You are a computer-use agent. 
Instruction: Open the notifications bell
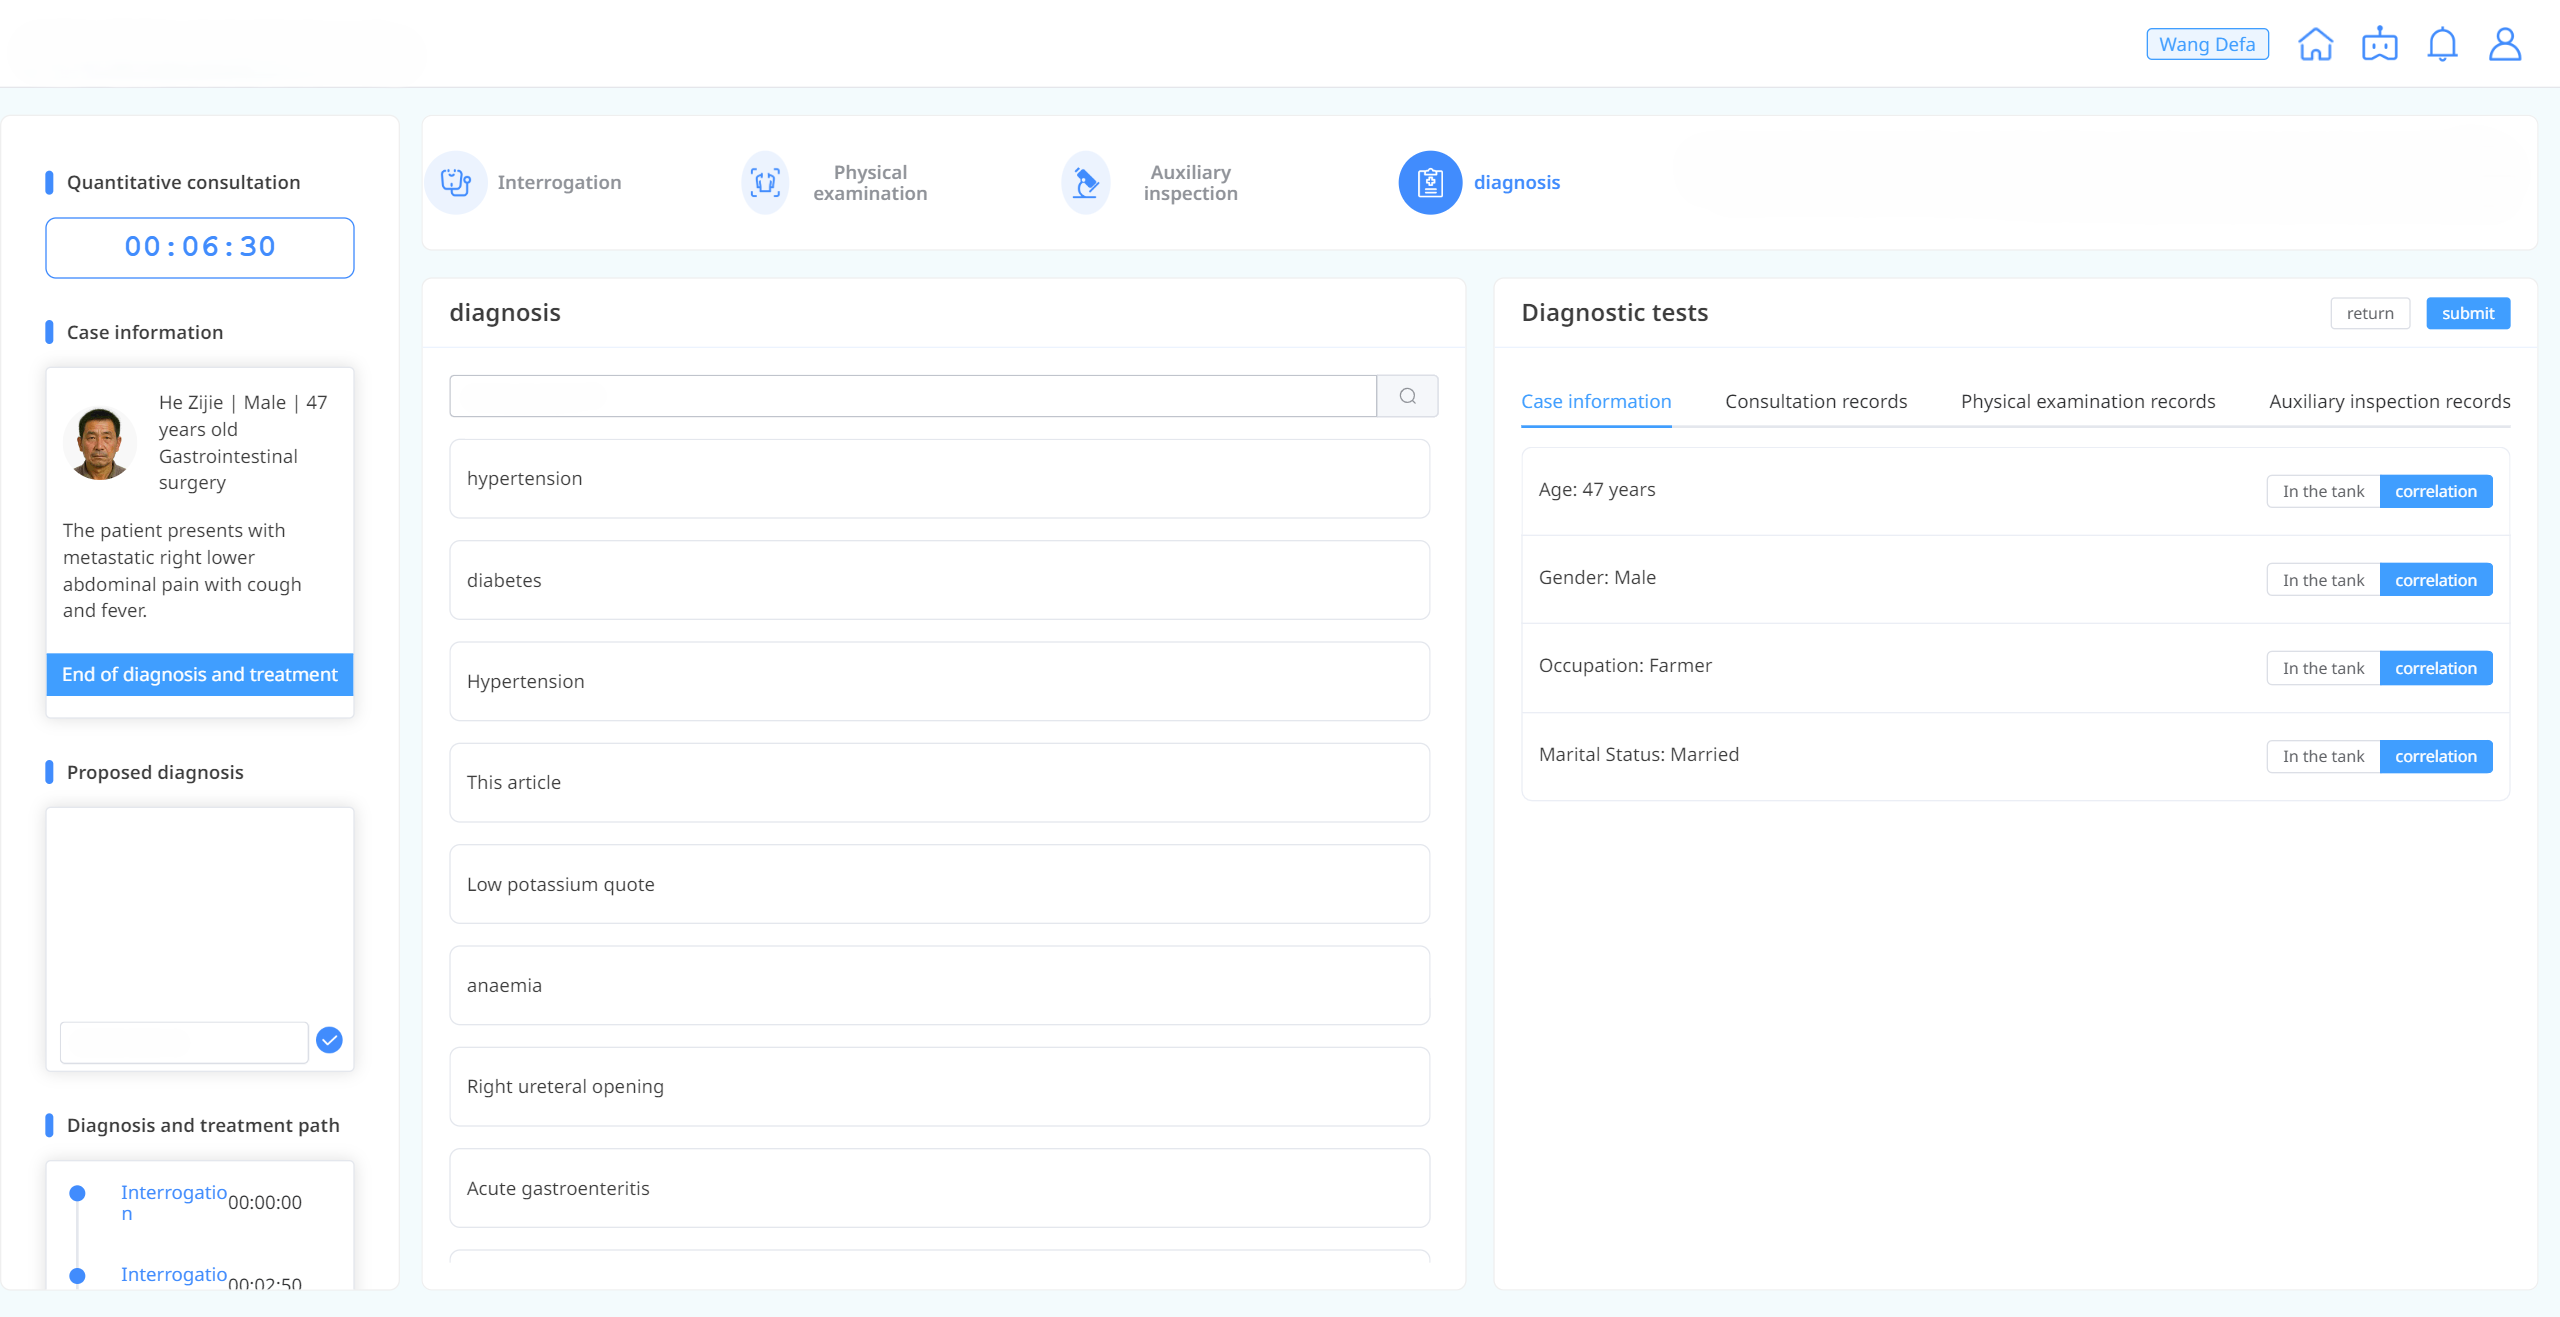pos(2442,45)
